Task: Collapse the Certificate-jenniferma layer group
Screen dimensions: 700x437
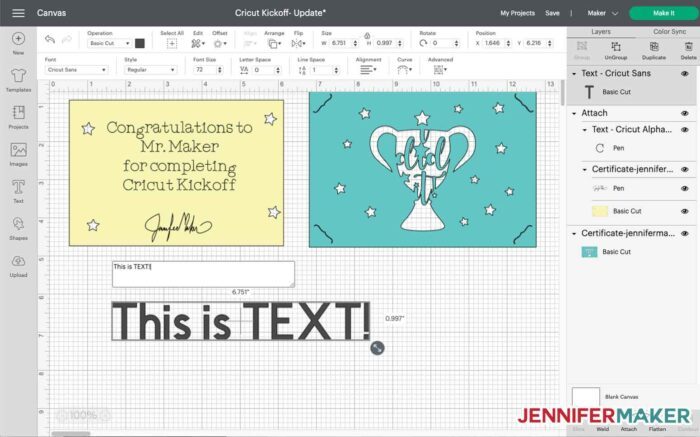Action: pos(574,233)
